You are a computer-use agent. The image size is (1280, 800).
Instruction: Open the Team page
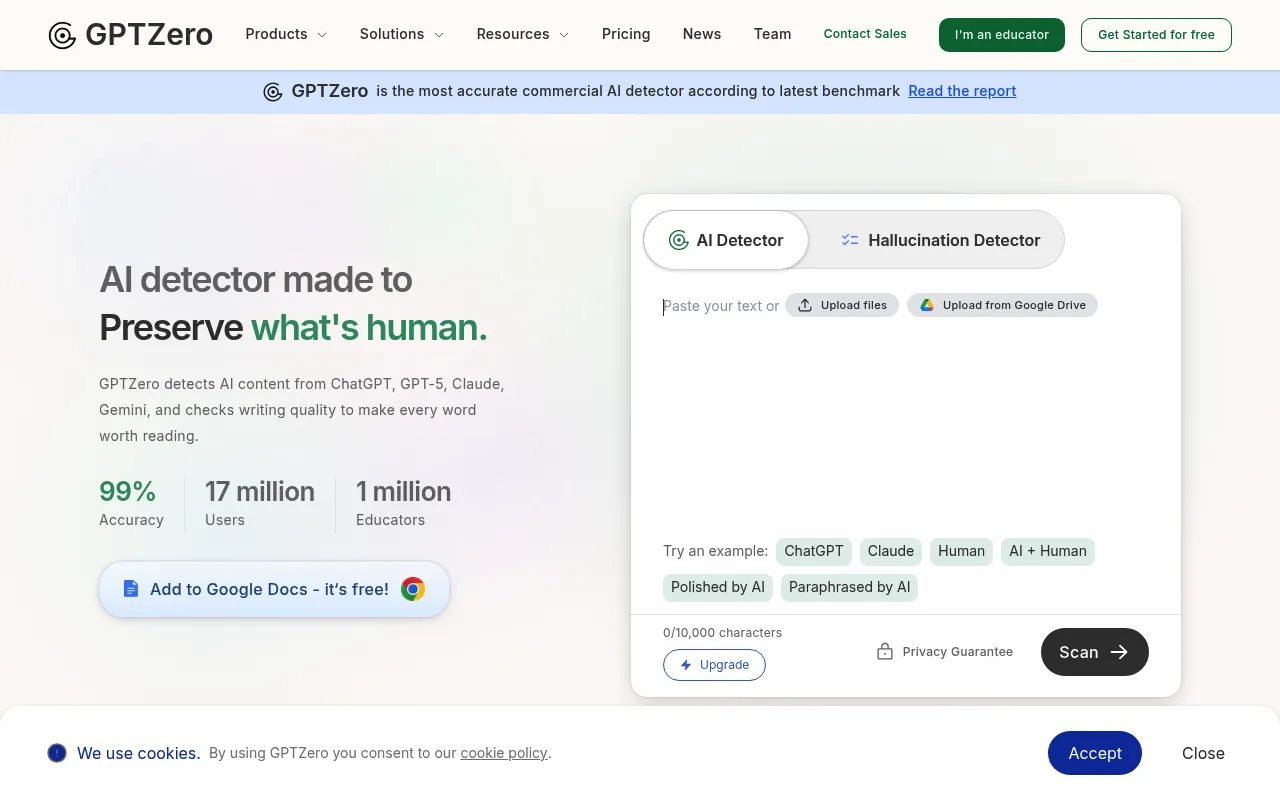coord(772,34)
